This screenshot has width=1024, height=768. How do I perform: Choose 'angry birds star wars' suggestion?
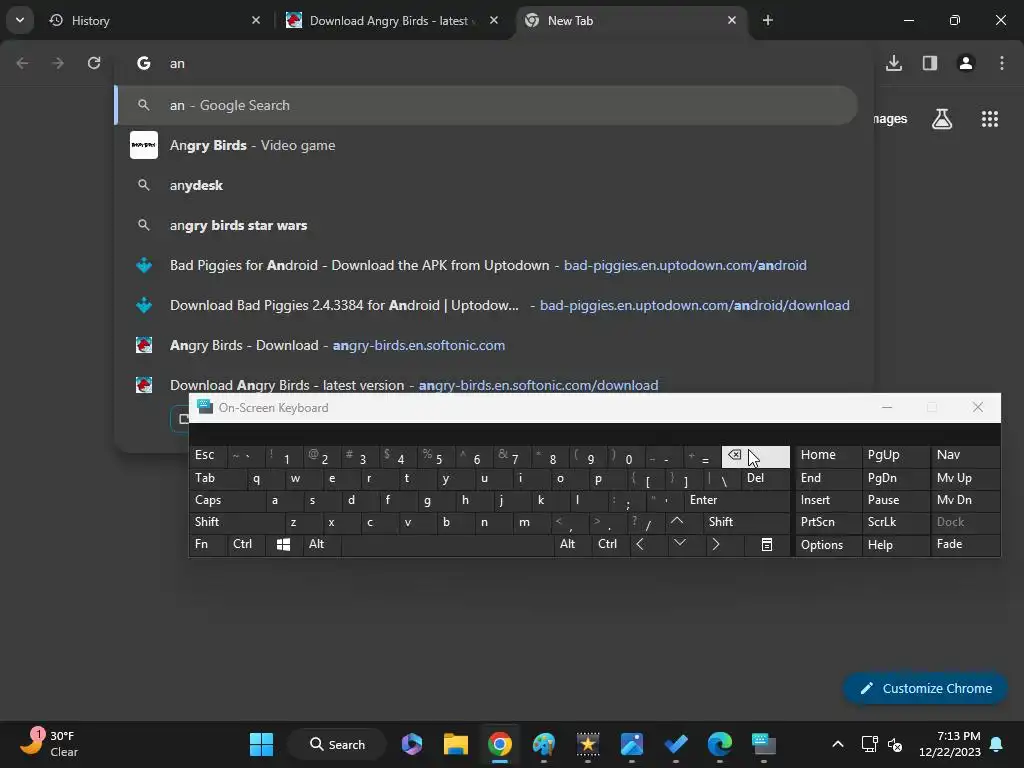(x=487, y=225)
